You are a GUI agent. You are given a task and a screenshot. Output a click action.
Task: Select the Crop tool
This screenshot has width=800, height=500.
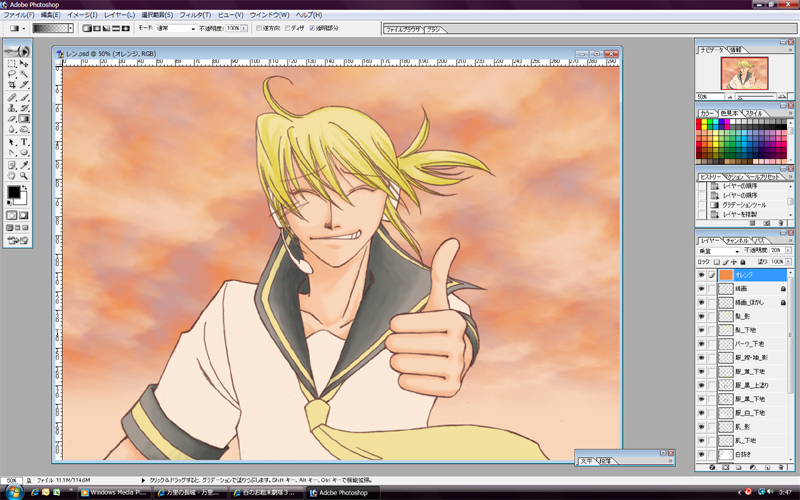[11, 85]
